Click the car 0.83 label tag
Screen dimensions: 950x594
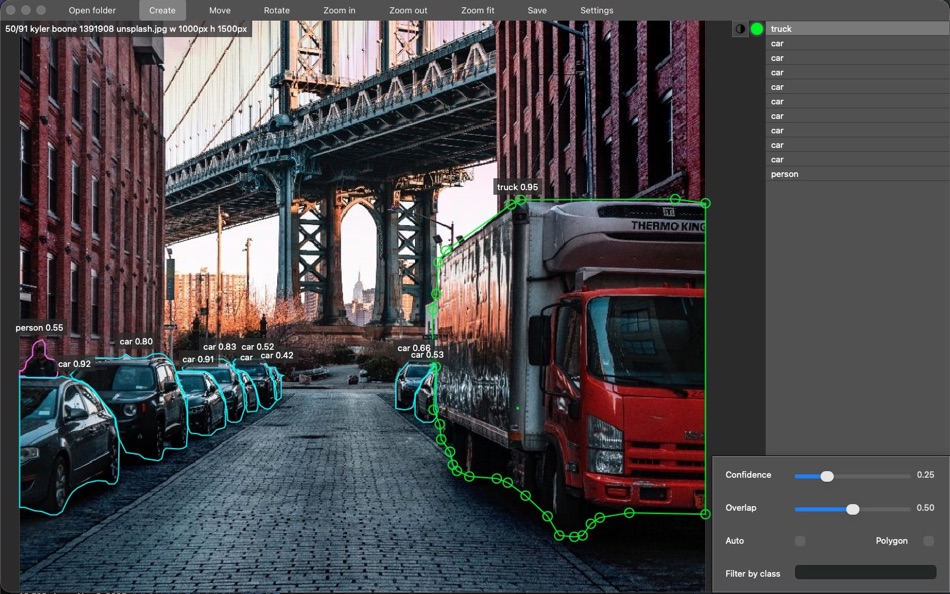coord(219,347)
